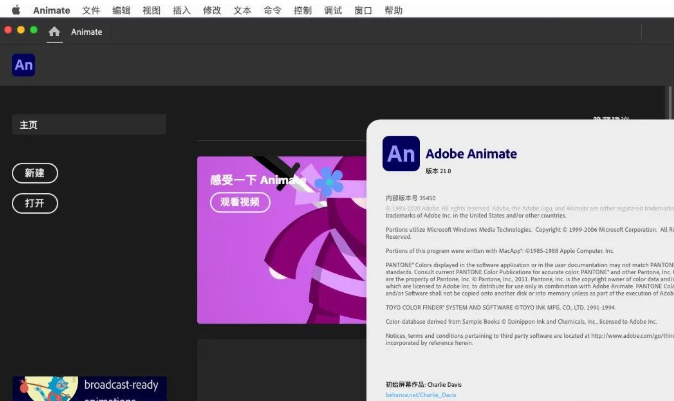Click the An icon in About dialog

(401, 153)
